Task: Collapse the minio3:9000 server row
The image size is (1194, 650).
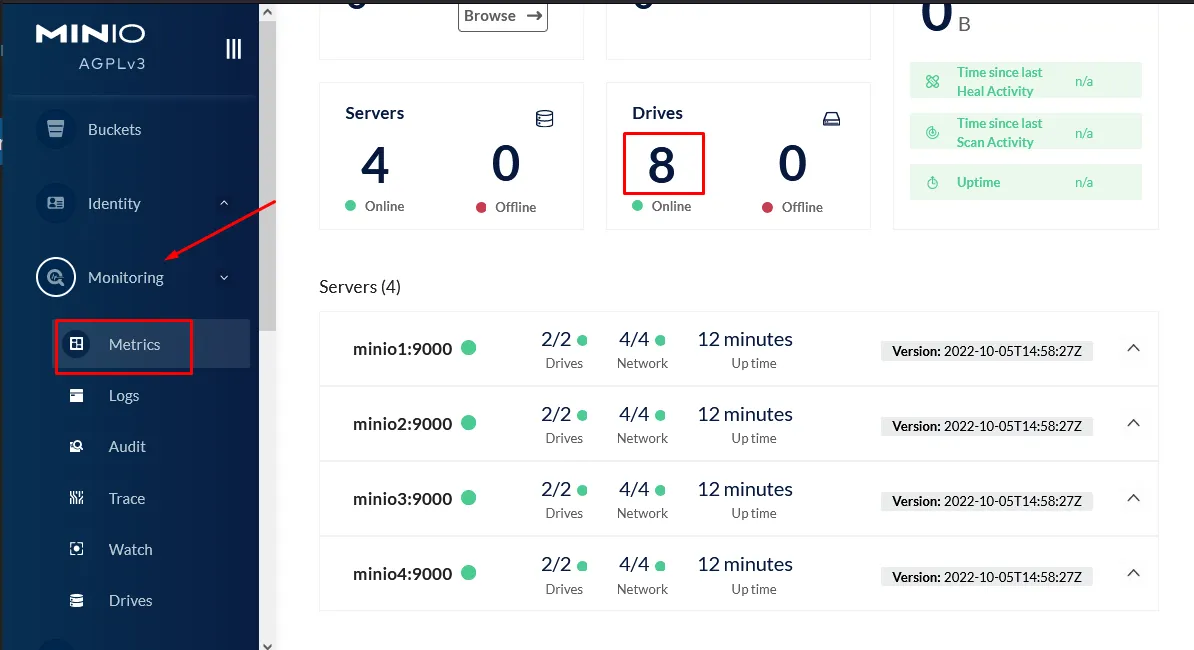Action: click(1133, 498)
